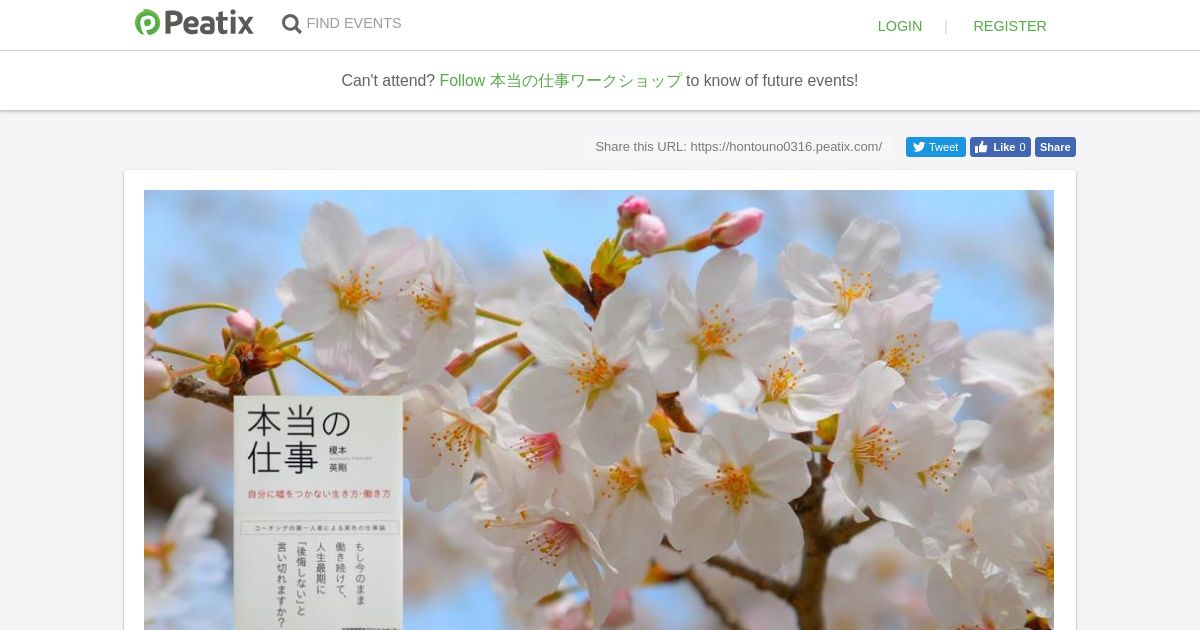Open the REGISTER link
This screenshot has height=630, width=1200.
(x=1010, y=26)
